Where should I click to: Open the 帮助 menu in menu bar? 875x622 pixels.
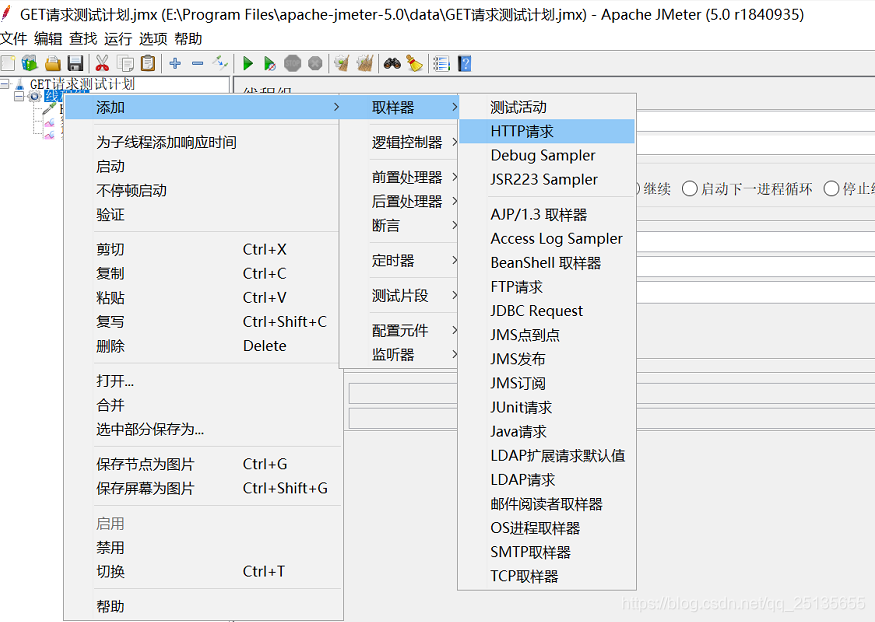pos(188,38)
